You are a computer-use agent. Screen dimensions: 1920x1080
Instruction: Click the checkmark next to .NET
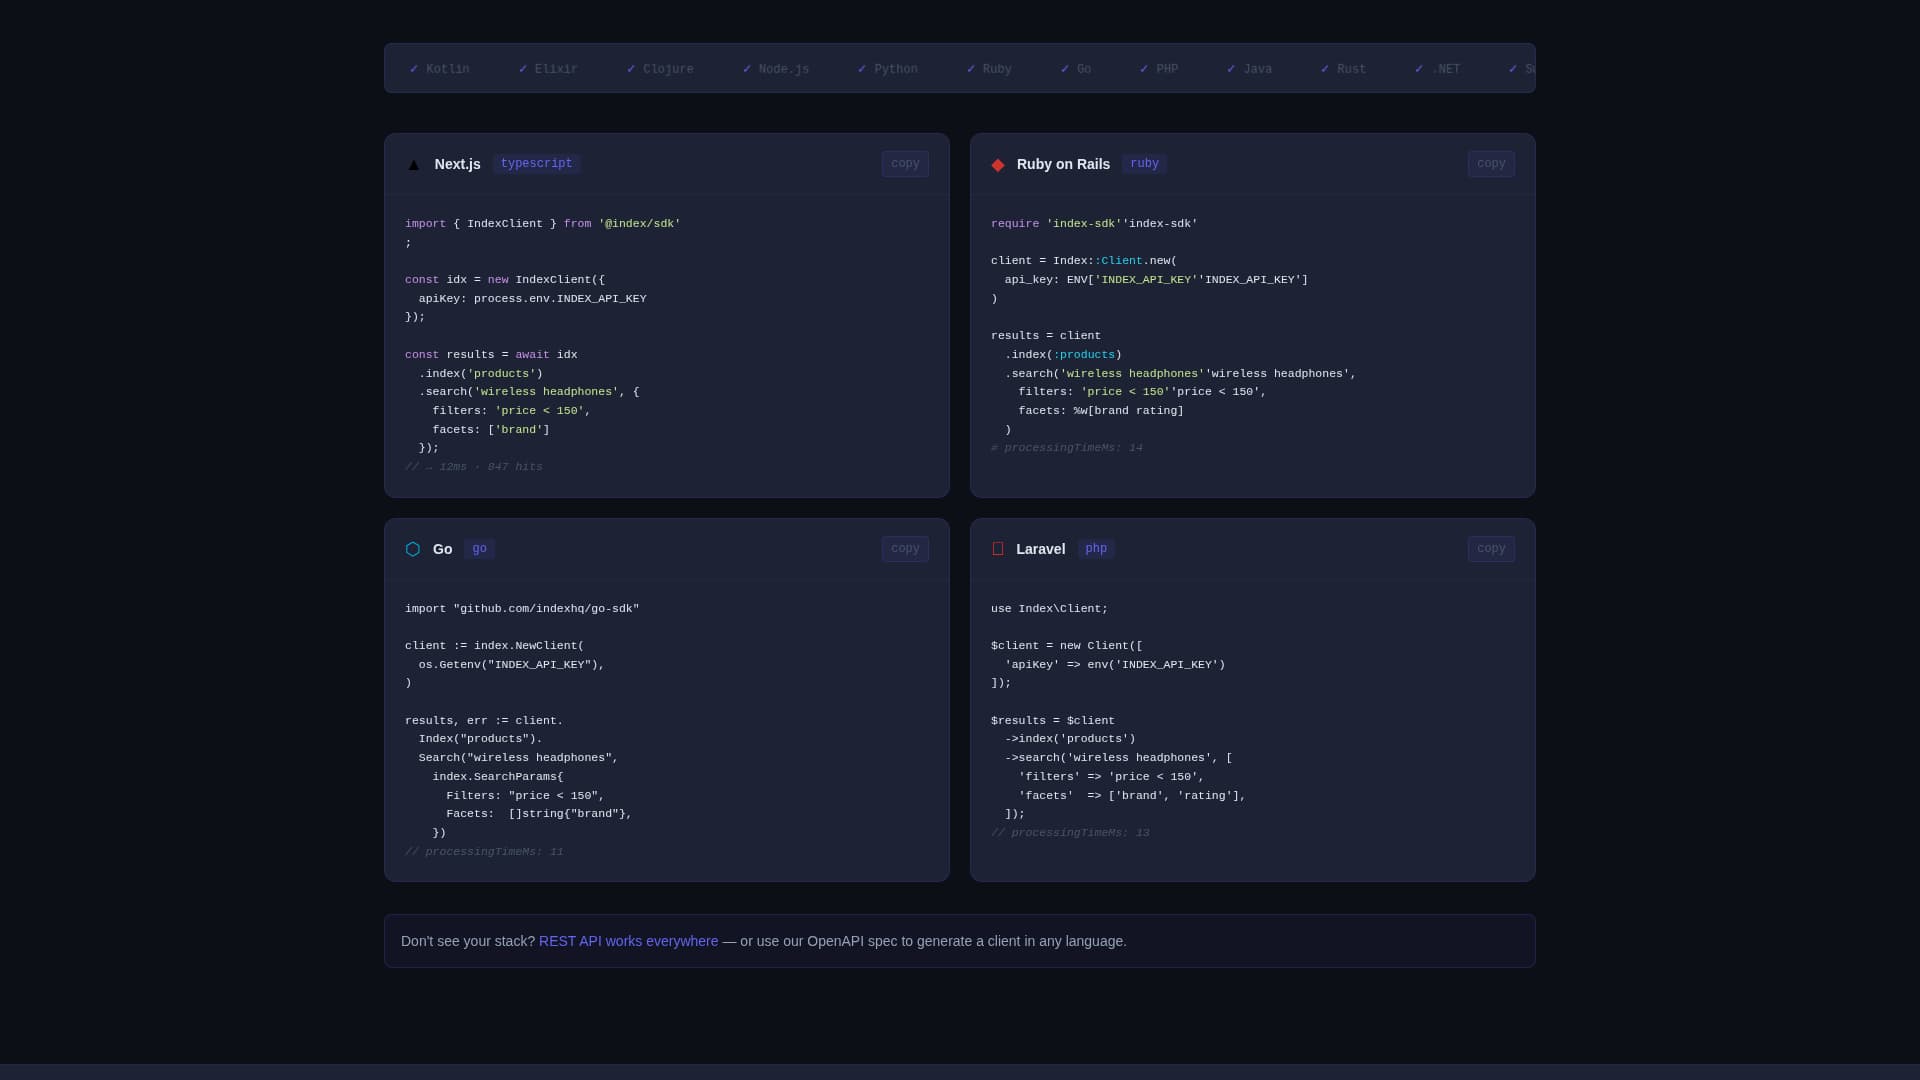click(x=1419, y=68)
